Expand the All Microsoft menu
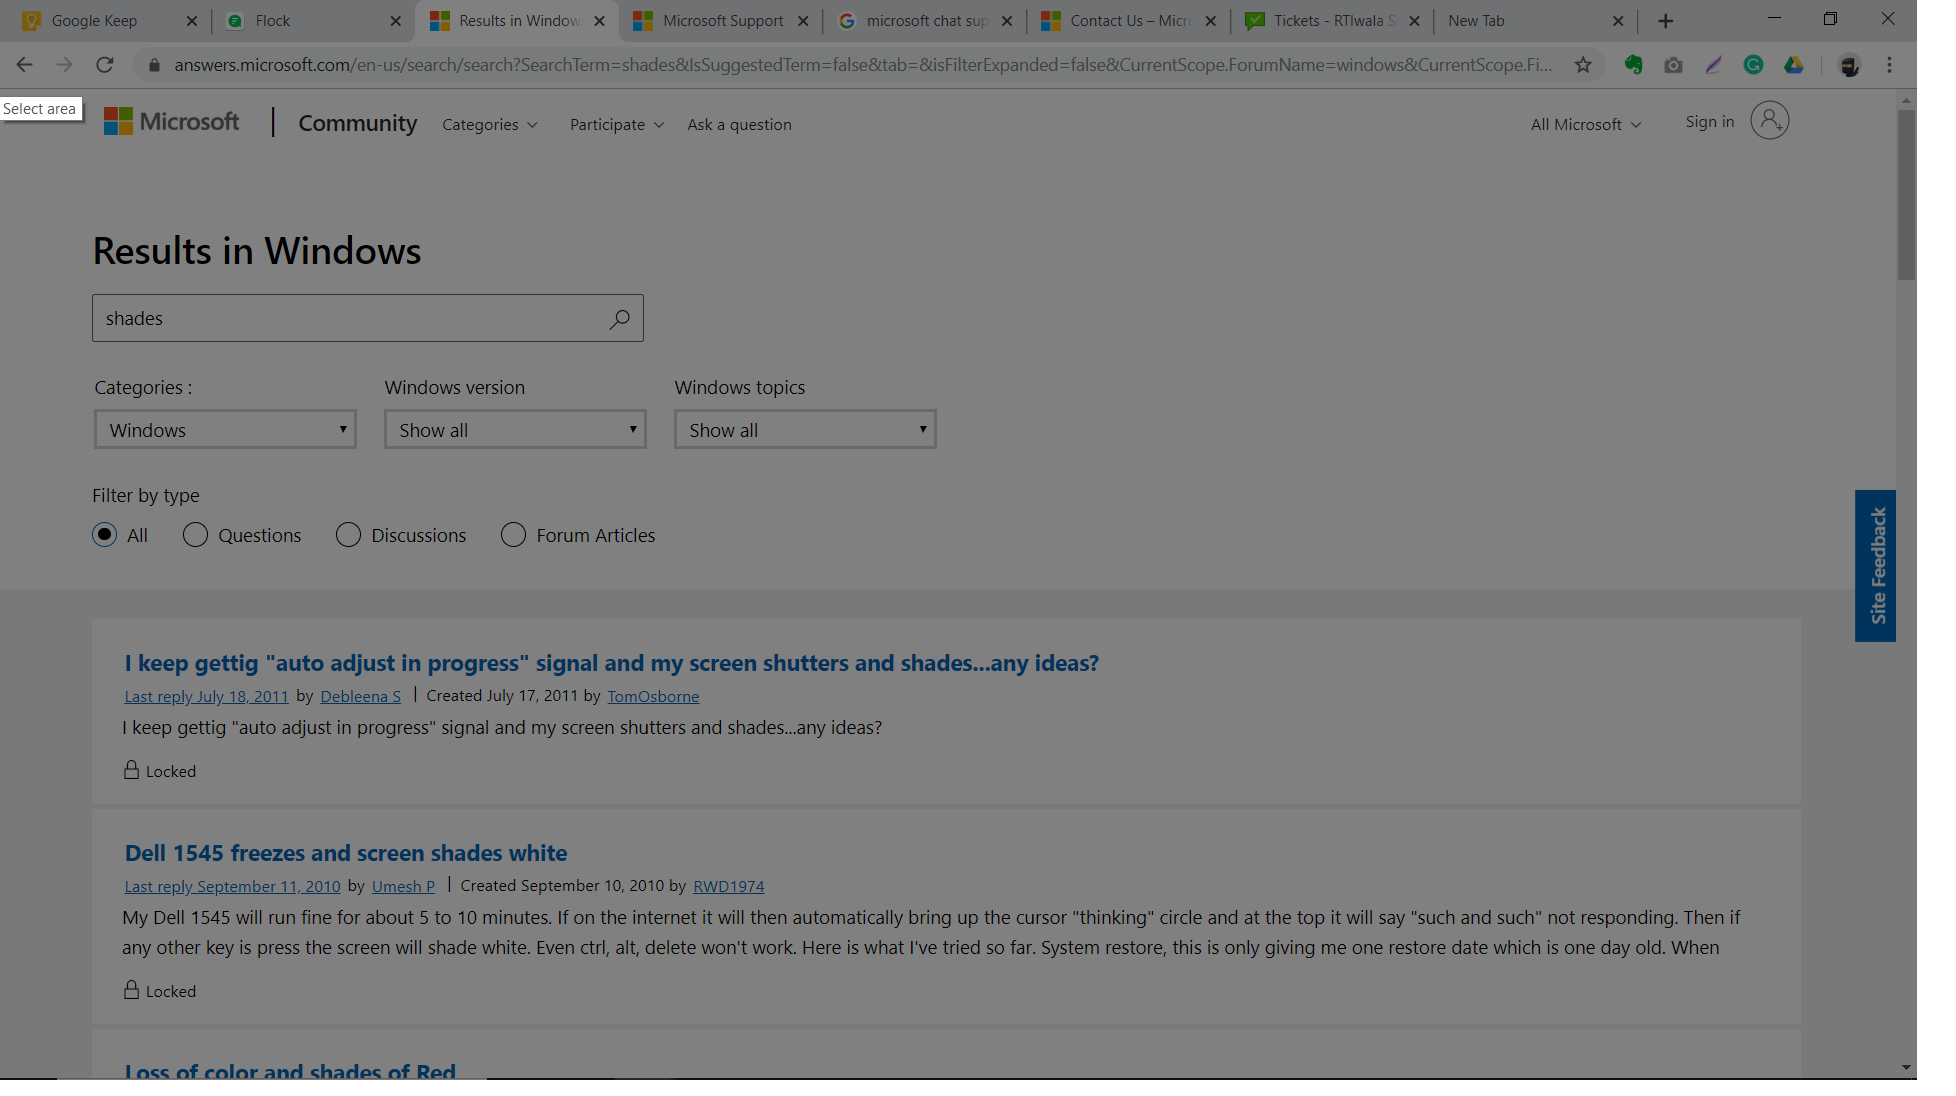 (x=1586, y=125)
